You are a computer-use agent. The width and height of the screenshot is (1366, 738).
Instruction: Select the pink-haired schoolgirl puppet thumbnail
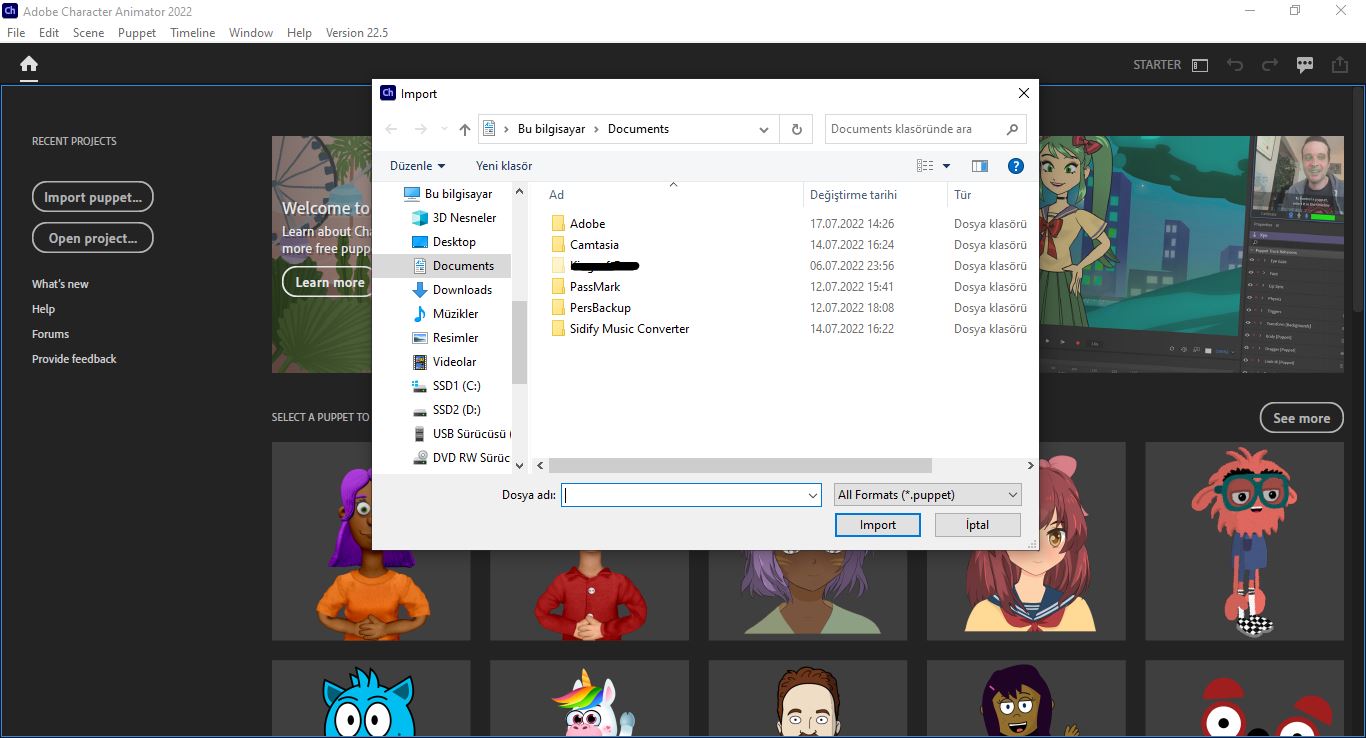point(1026,541)
